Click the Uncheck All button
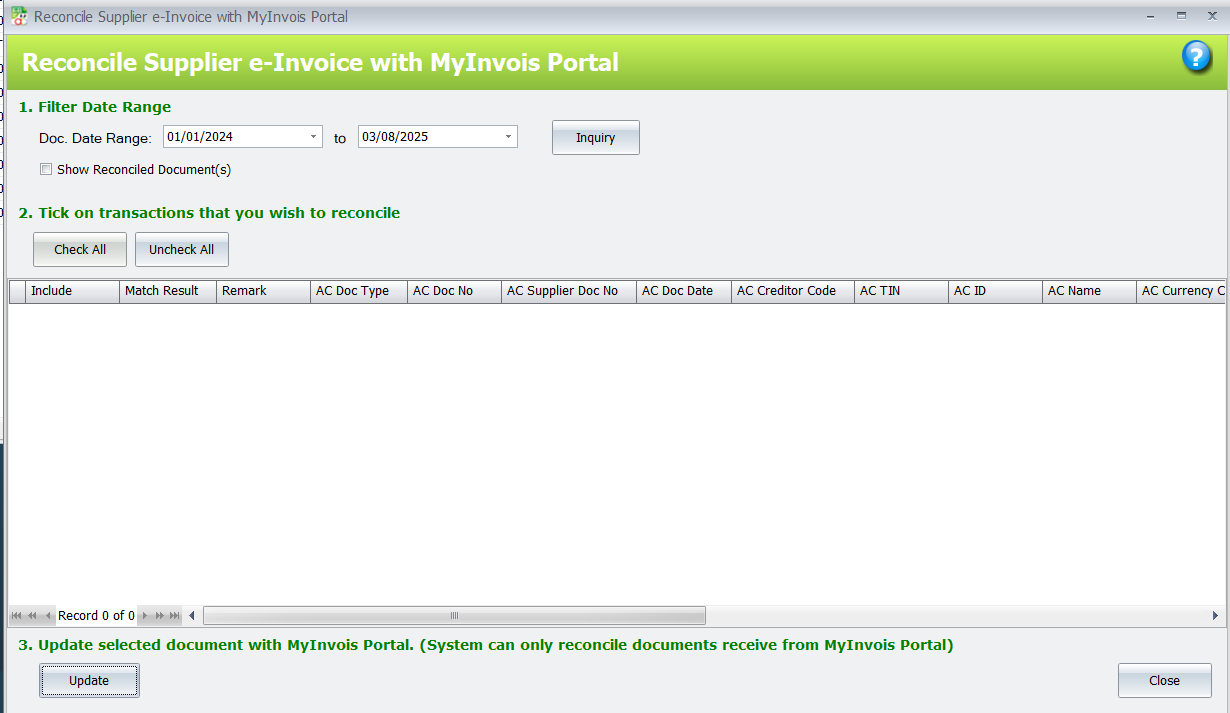 point(182,250)
